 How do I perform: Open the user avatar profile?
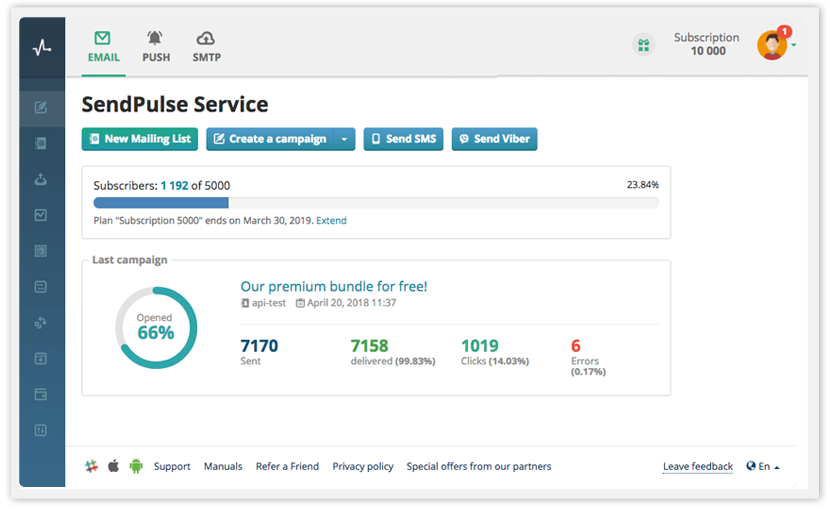click(x=772, y=45)
